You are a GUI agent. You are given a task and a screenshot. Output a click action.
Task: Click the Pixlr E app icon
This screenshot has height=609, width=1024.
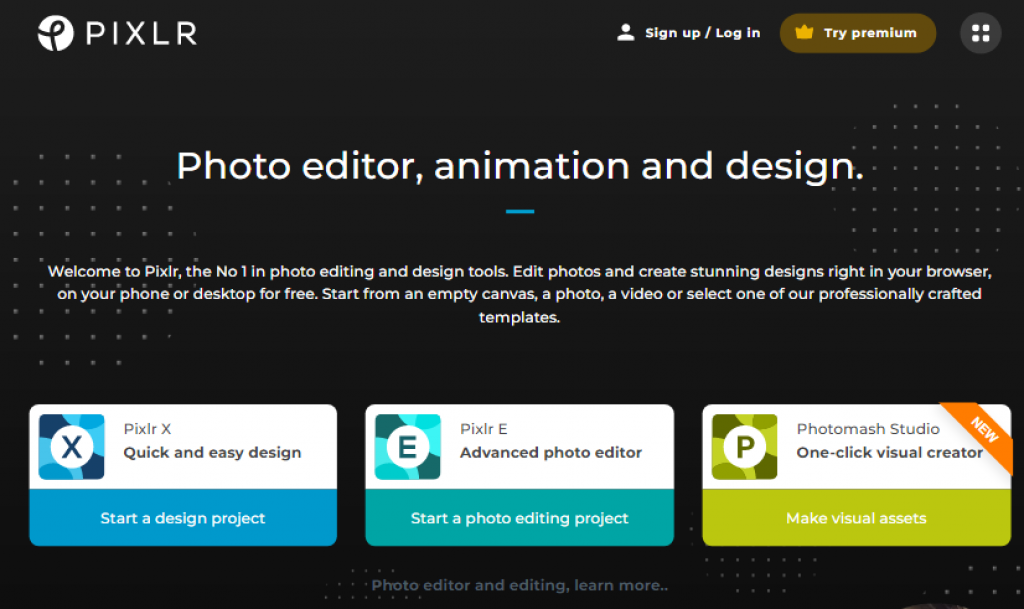click(408, 447)
